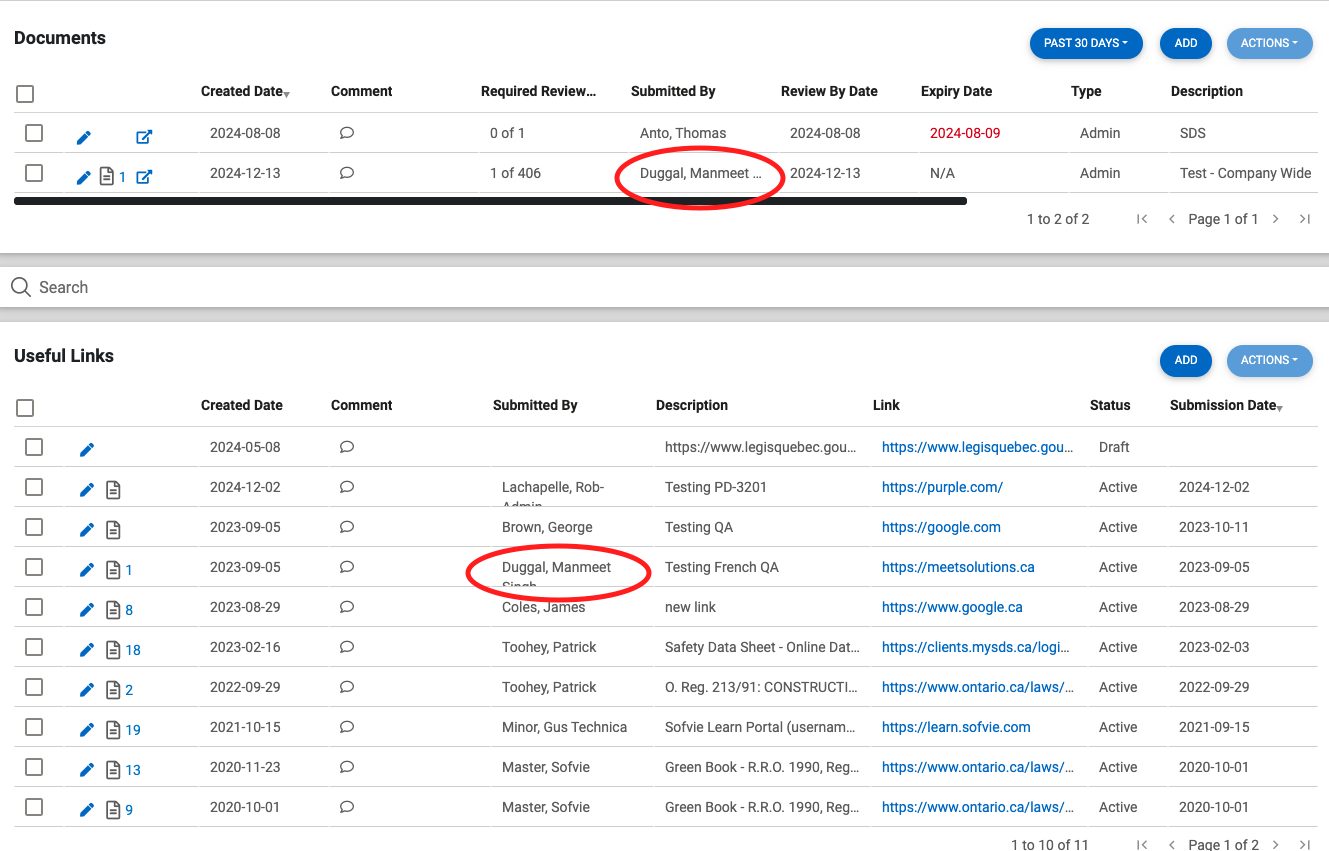This screenshot has width=1329, height=851.
Task: Open the https://meetsolutions.ca link
Action: click(958, 567)
